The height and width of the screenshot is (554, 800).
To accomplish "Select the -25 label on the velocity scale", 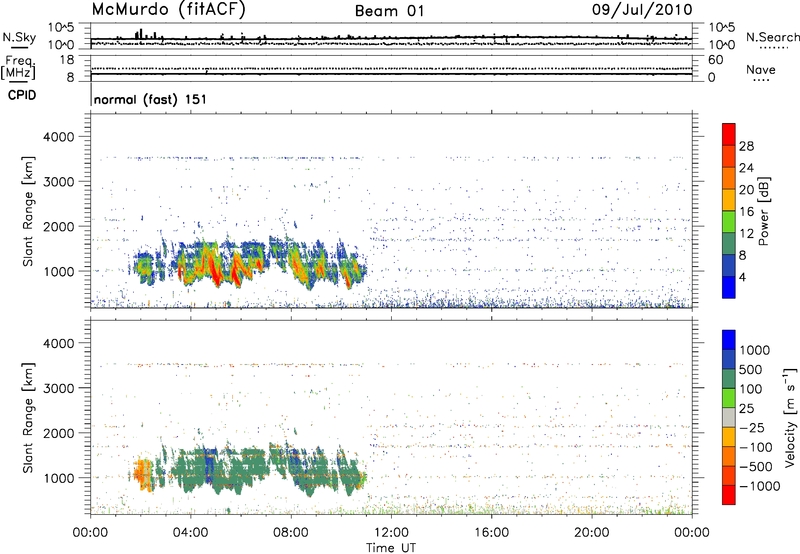I will tap(753, 428).
